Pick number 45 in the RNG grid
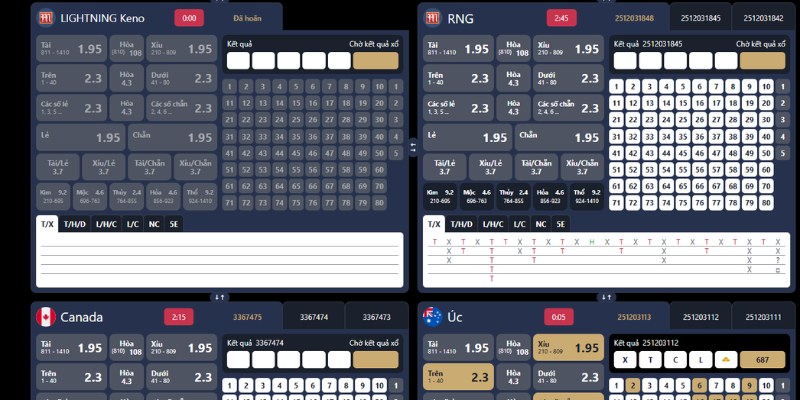The width and height of the screenshot is (800, 400). coord(683,153)
